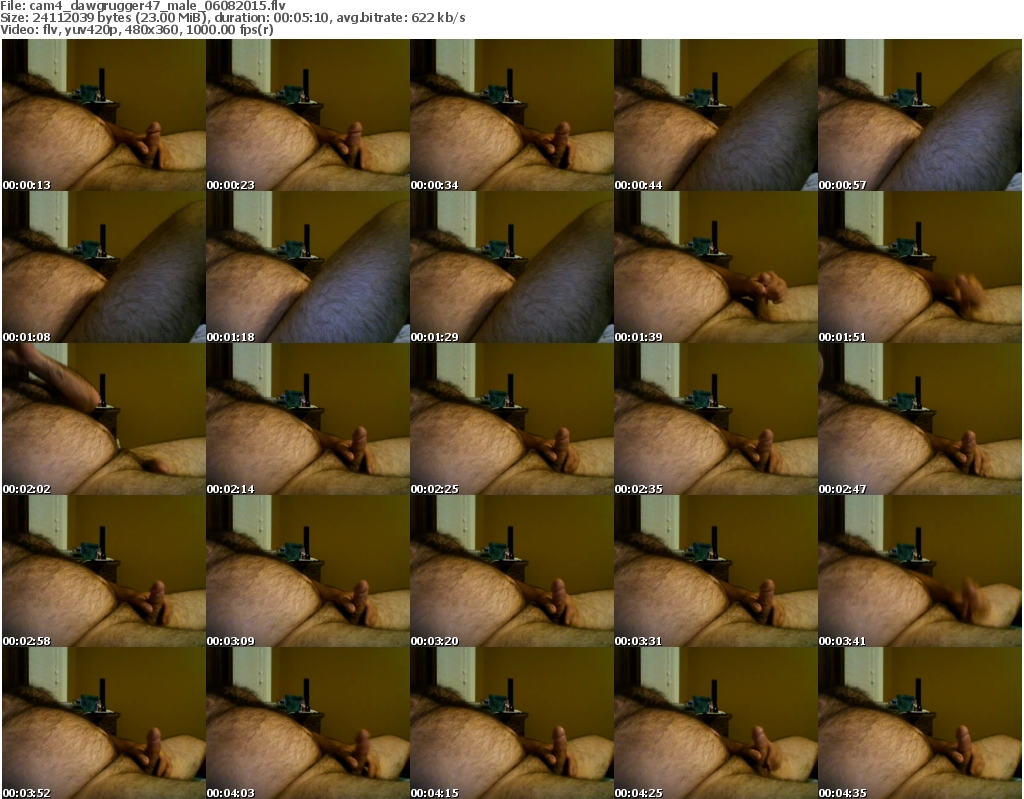Open the frame stamped 00:00:44
The image size is (1024, 799).
(716, 115)
